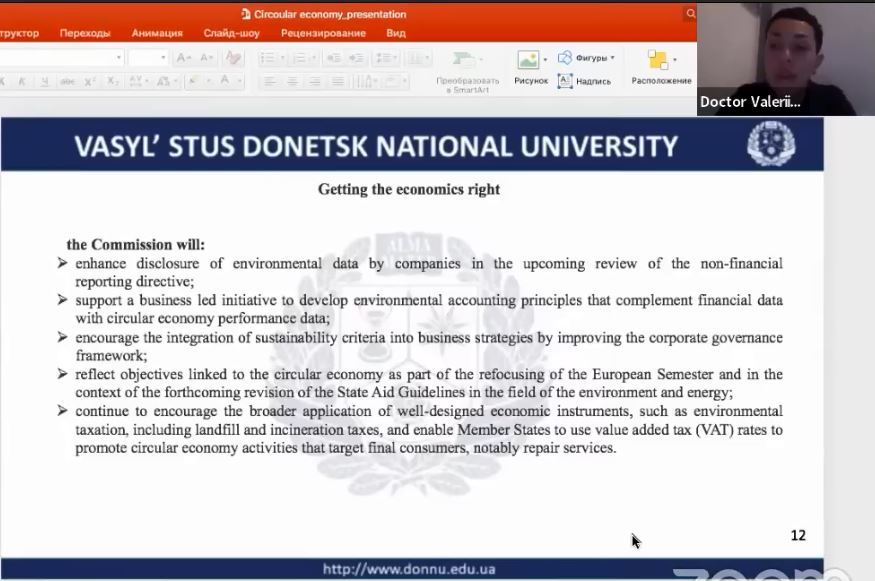875x581 pixels.
Task: Click the clear formatting eraser icon
Action: pyautogui.click(x=233, y=57)
